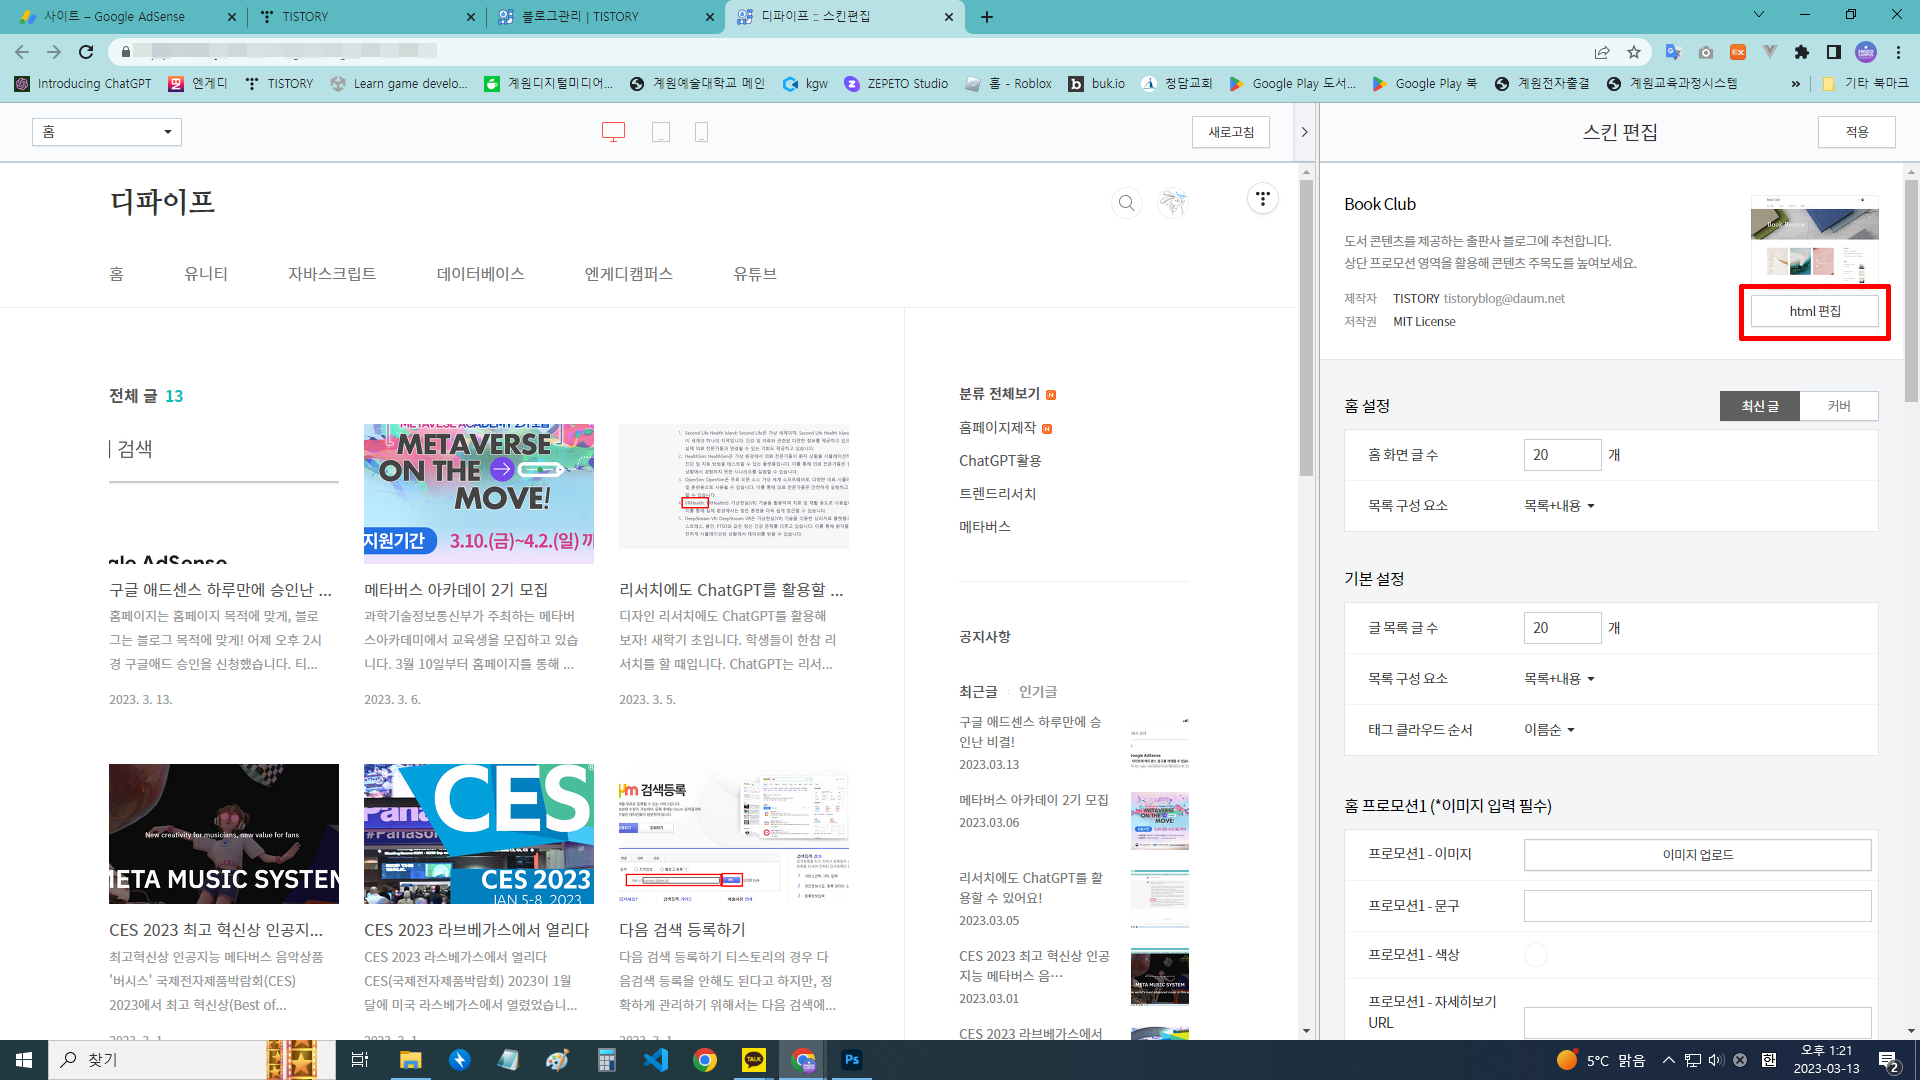Open the 유니티 blog category
Screen dimensions: 1920x1080
(206, 274)
